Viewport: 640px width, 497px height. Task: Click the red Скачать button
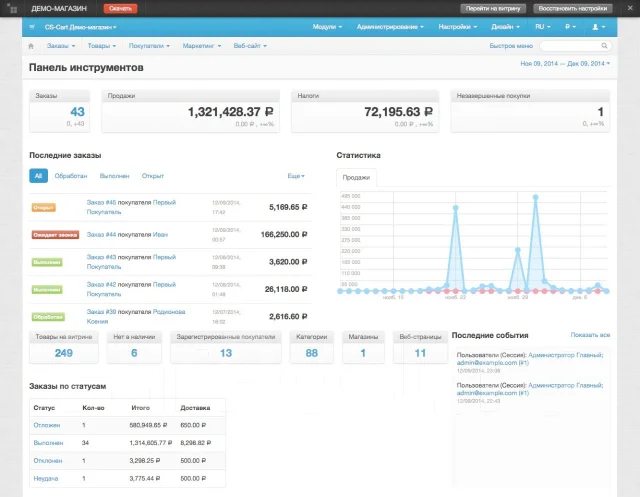120,9
